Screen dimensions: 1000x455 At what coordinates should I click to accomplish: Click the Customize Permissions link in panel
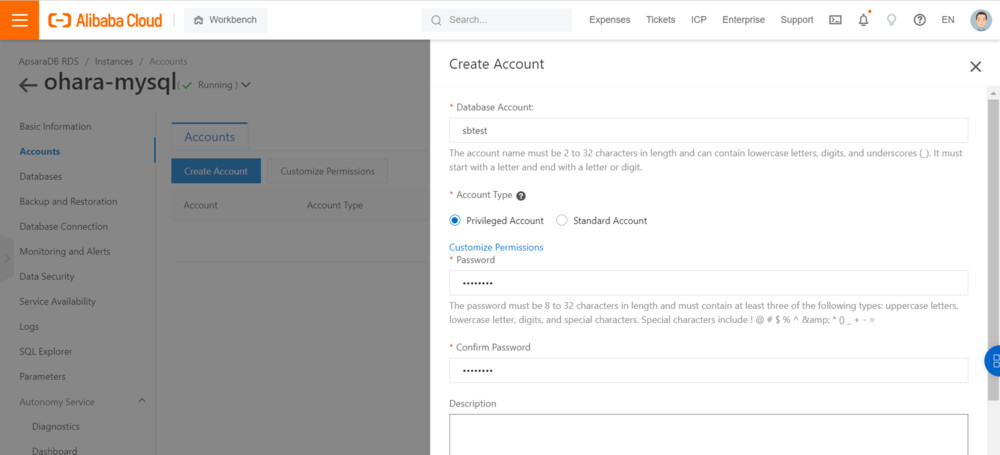pyautogui.click(x=496, y=247)
